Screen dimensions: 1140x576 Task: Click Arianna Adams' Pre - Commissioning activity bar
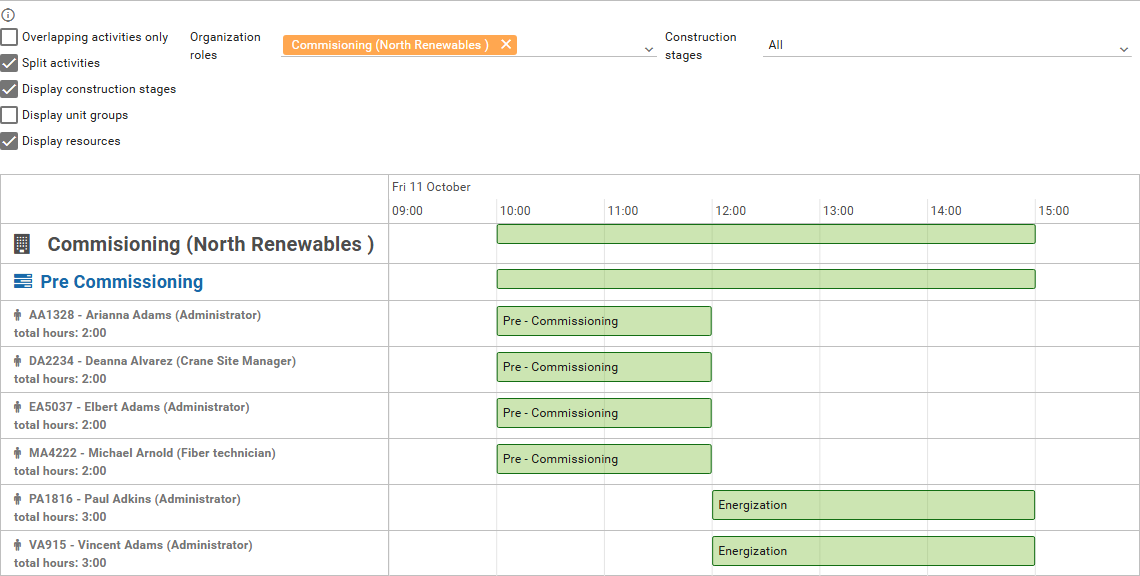[x=603, y=321]
